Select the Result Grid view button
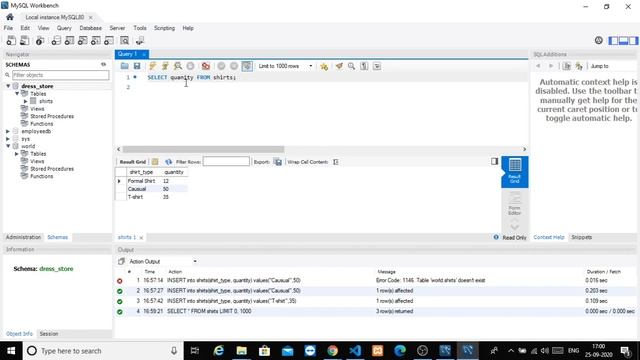 515,171
